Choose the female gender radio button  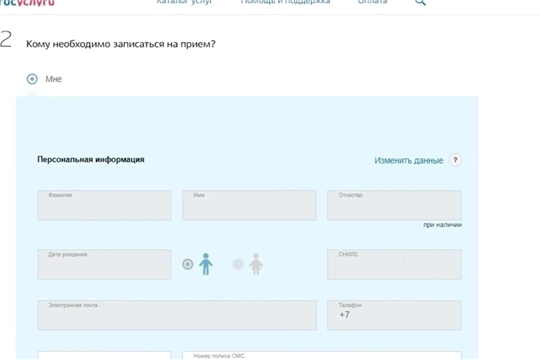tap(238, 264)
